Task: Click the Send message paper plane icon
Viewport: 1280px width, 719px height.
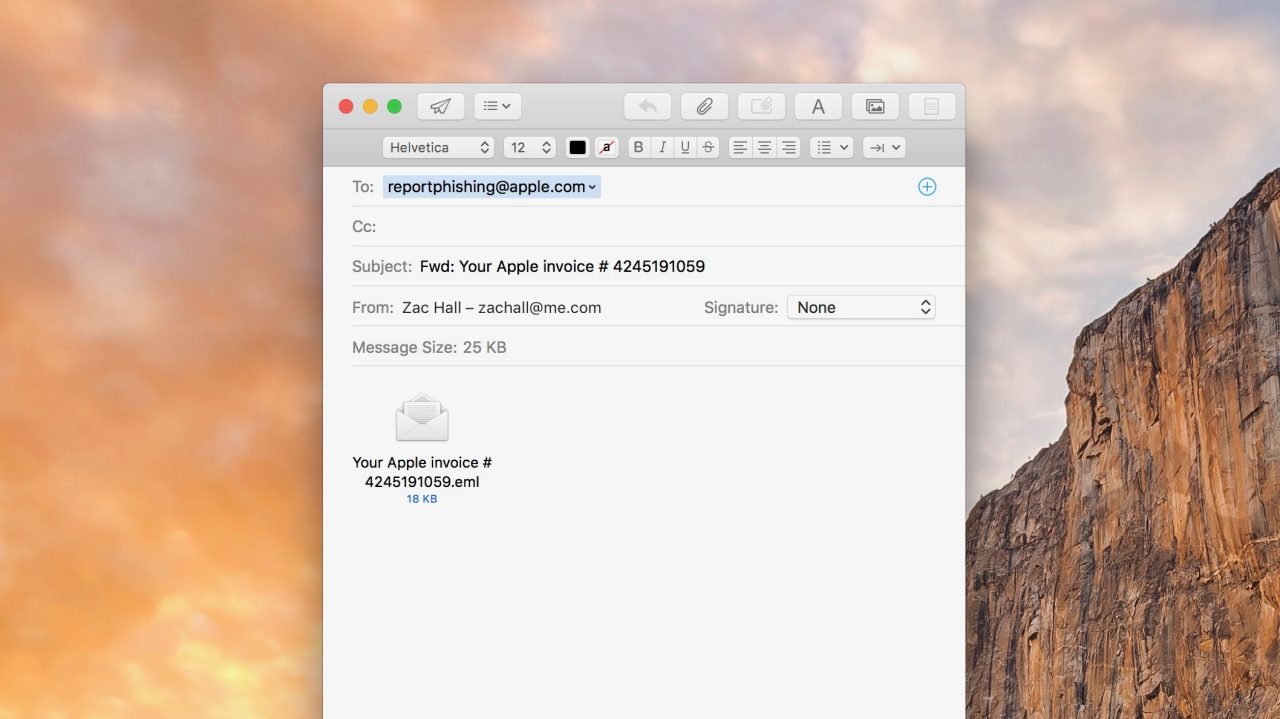Action: (x=440, y=106)
